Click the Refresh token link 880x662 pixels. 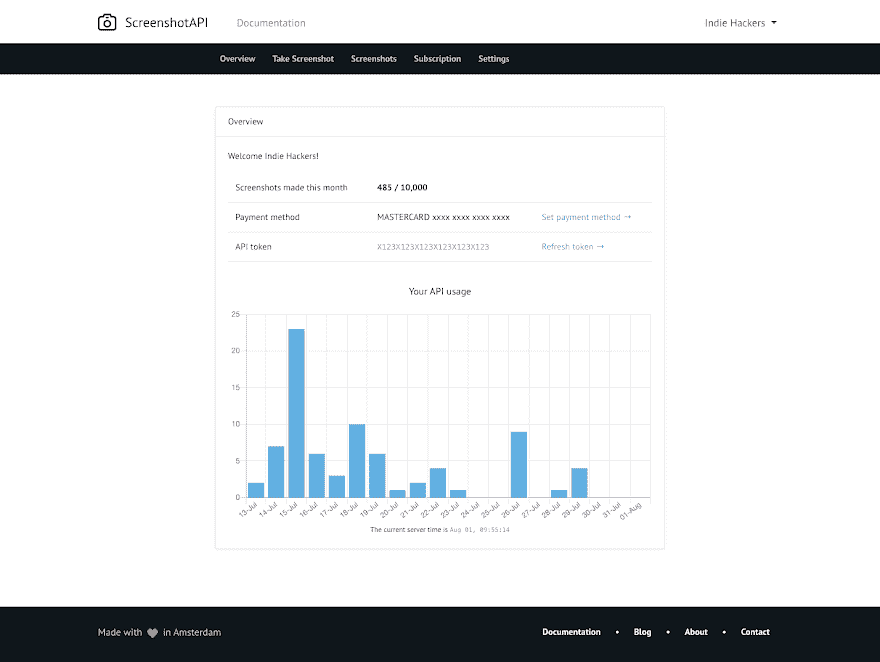click(x=573, y=247)
